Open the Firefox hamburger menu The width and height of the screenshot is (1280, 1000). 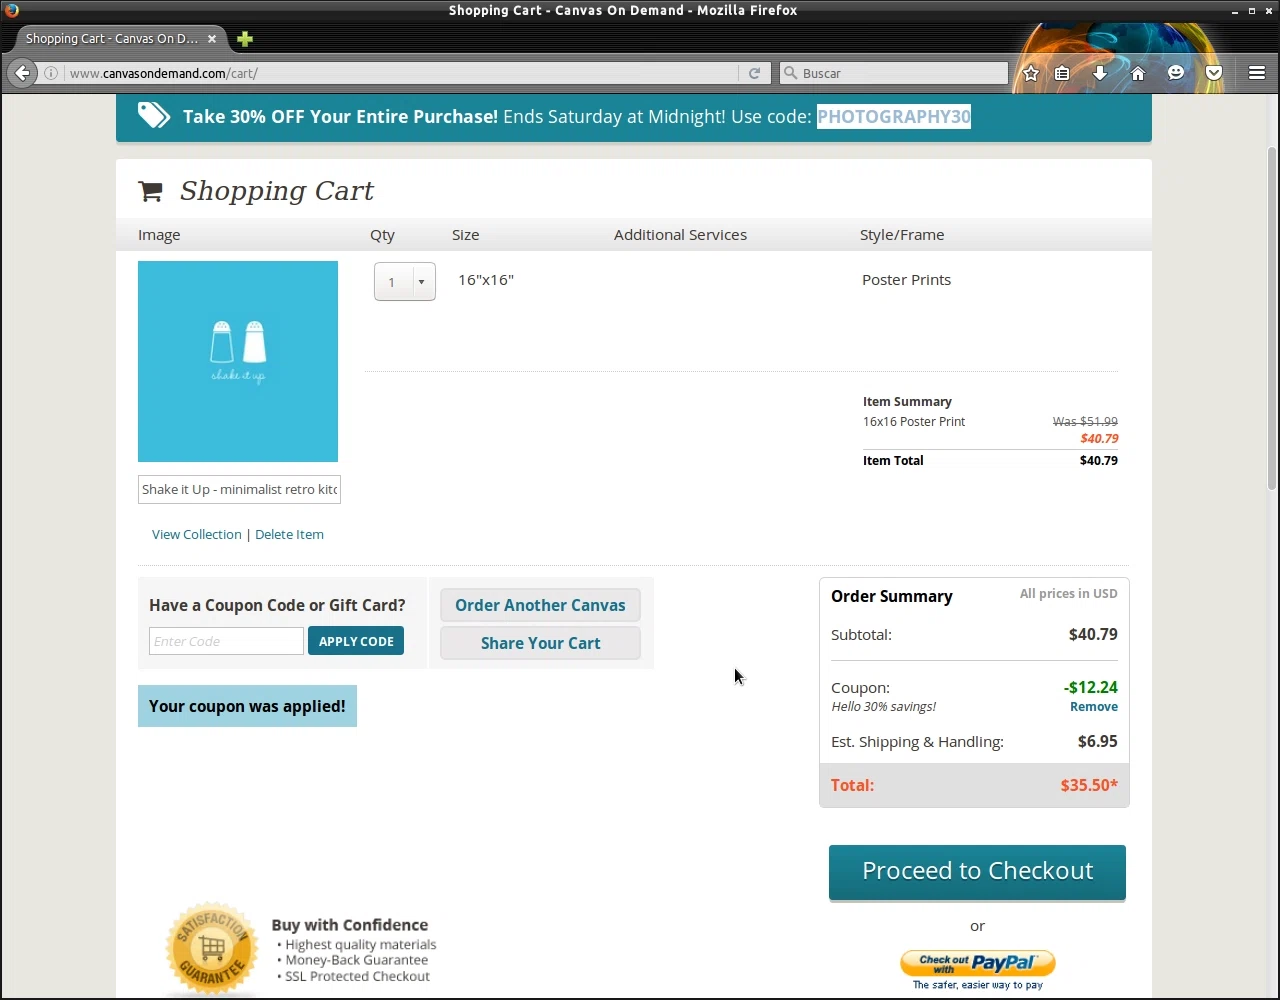(1257, 73)
